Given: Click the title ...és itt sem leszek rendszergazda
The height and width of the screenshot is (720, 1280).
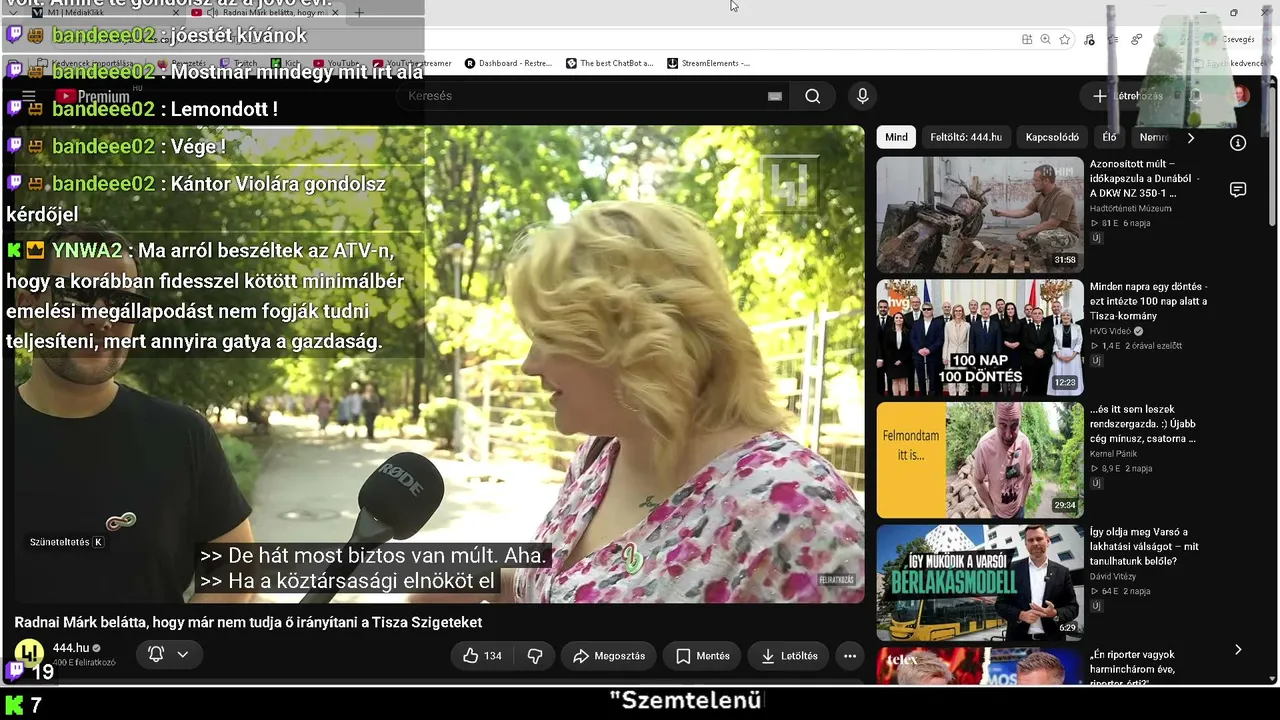Looking at the screenshot, I should tap(1143, 424).
